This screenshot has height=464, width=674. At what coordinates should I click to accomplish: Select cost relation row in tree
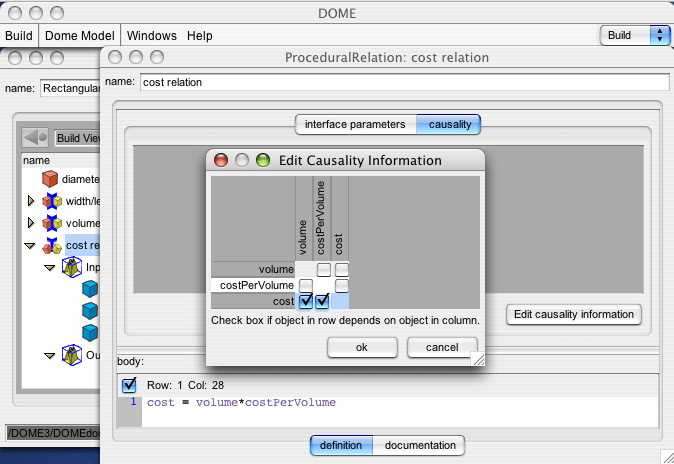point(83,245)
